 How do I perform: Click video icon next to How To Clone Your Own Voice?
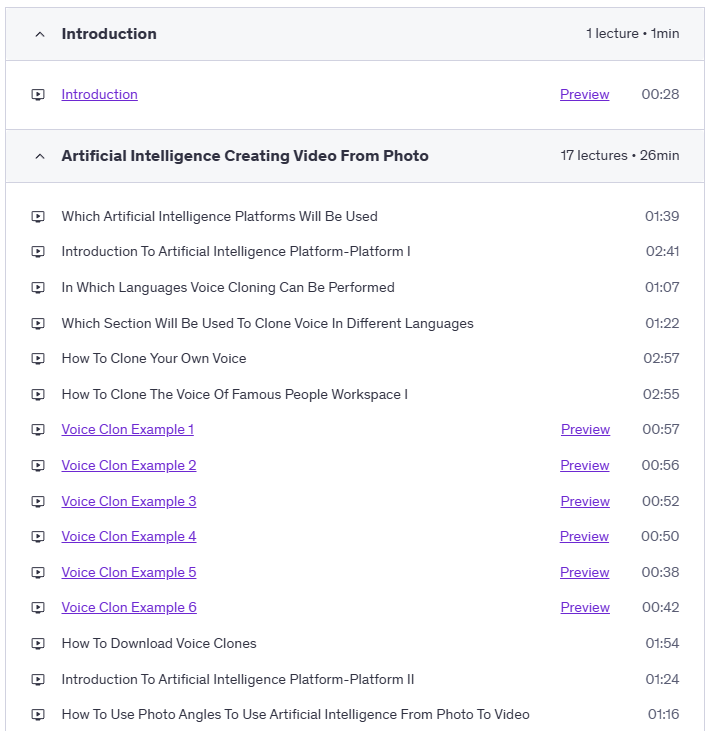tap(38, 359)
